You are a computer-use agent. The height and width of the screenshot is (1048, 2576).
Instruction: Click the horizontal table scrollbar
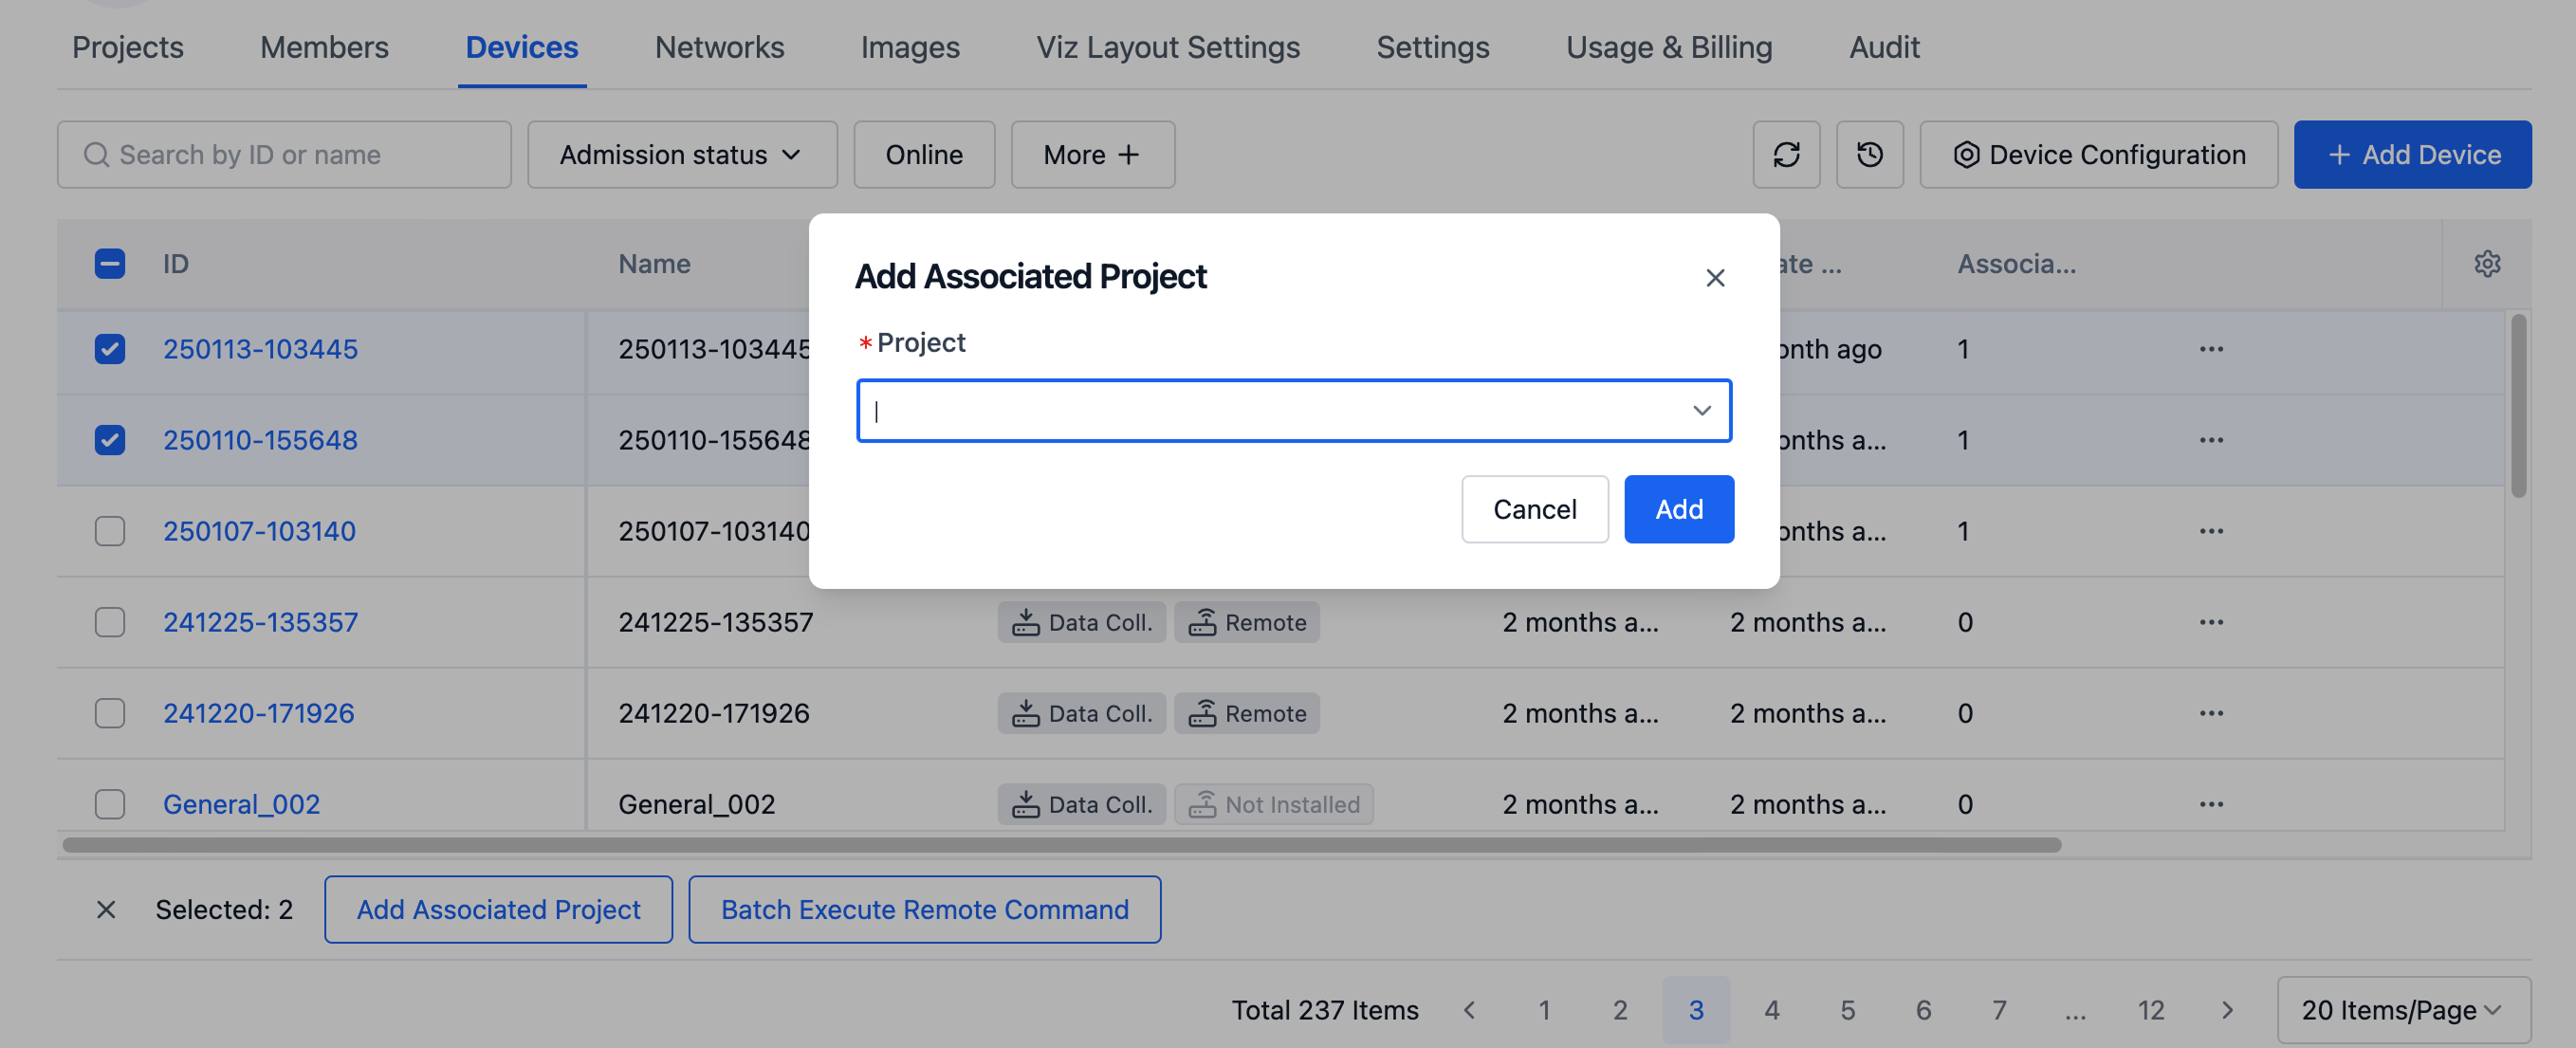point(1061,845)
